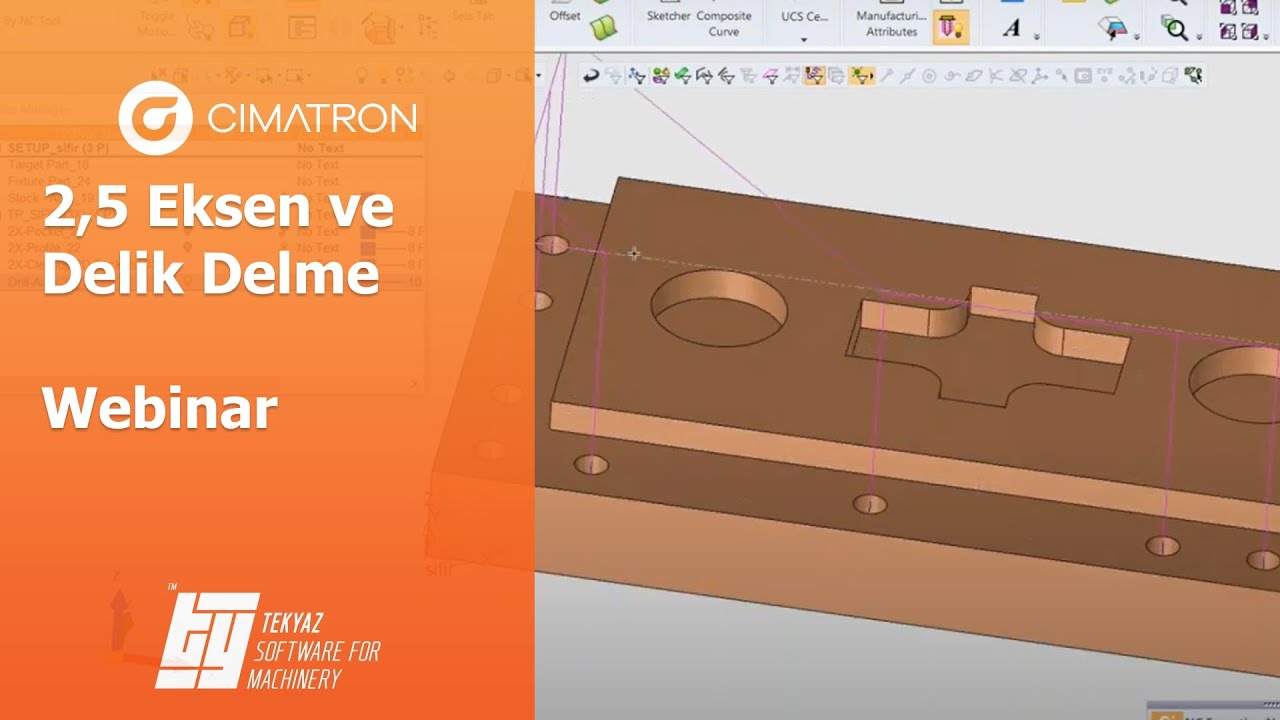Expand the dropdown beside the magnifying glass
The height and width of the screenshot is (720, 1280).
pos(1199,37)
